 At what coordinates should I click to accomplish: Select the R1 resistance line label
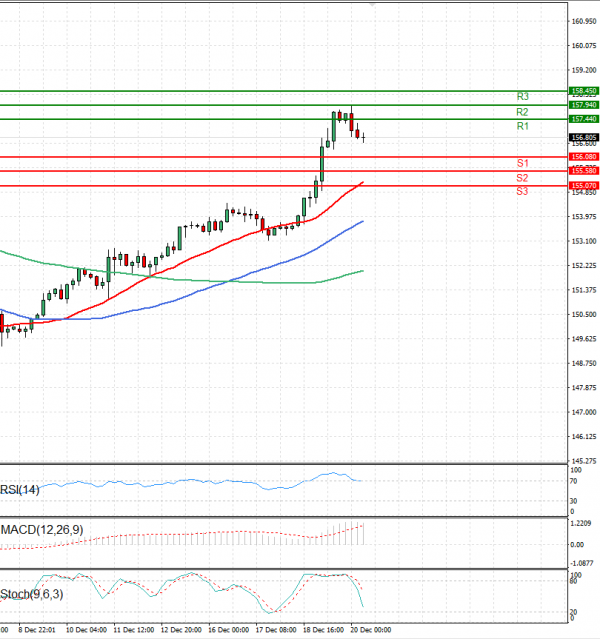coord(523,126)
